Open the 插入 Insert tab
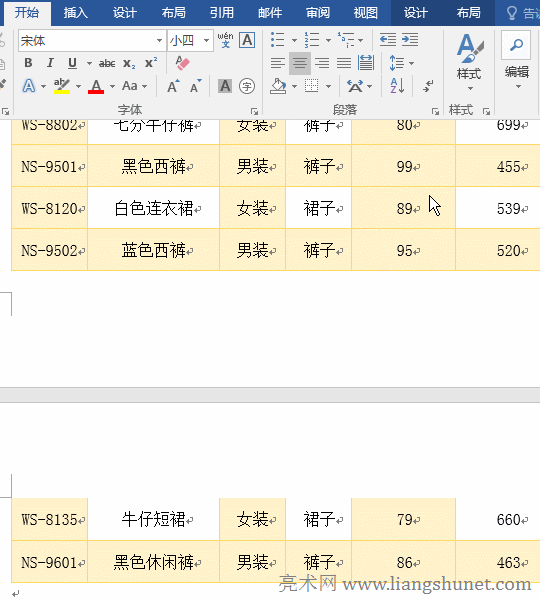540x600 pixels. click(75, 13)
